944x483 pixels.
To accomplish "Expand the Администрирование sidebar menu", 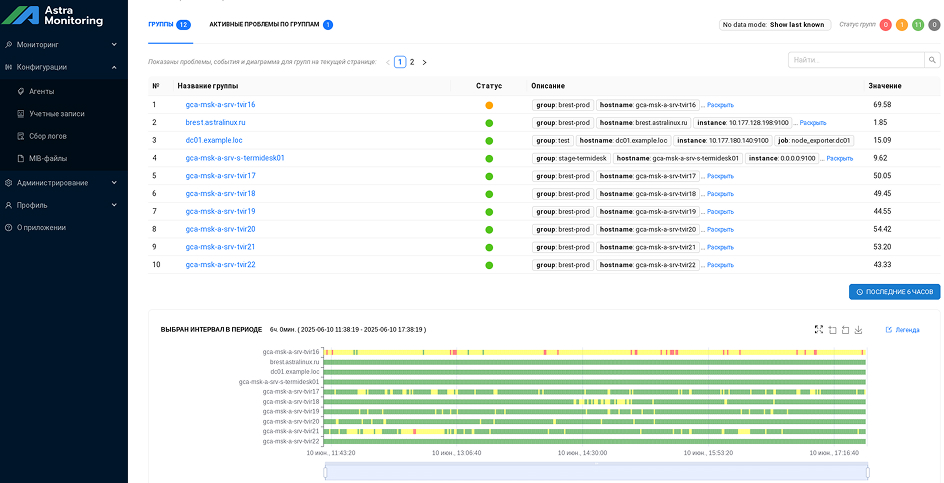I will pyautogui.click(x=64, y=182).
